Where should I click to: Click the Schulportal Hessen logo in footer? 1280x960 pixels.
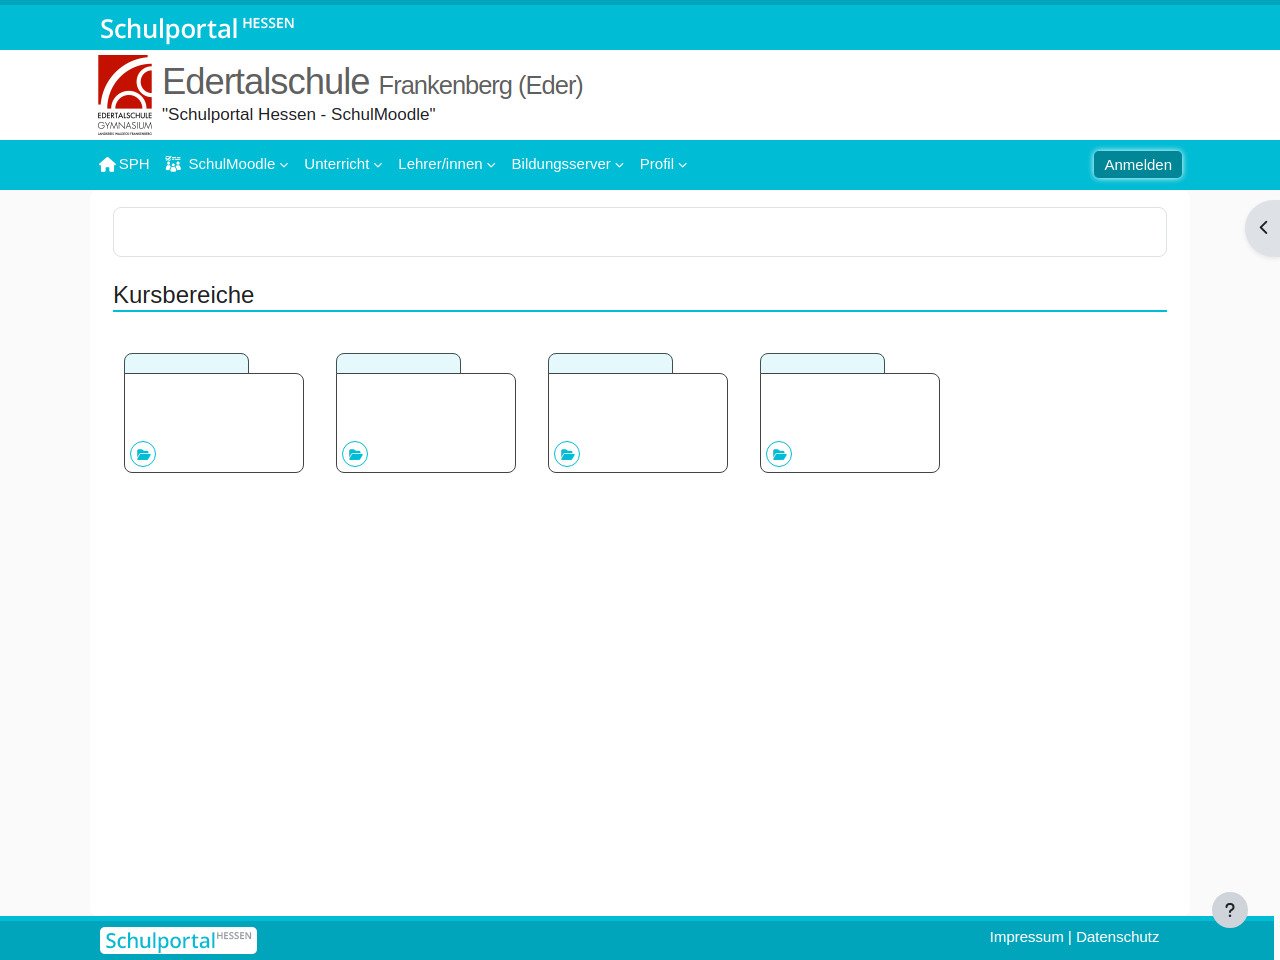click(x=178, y=940)
